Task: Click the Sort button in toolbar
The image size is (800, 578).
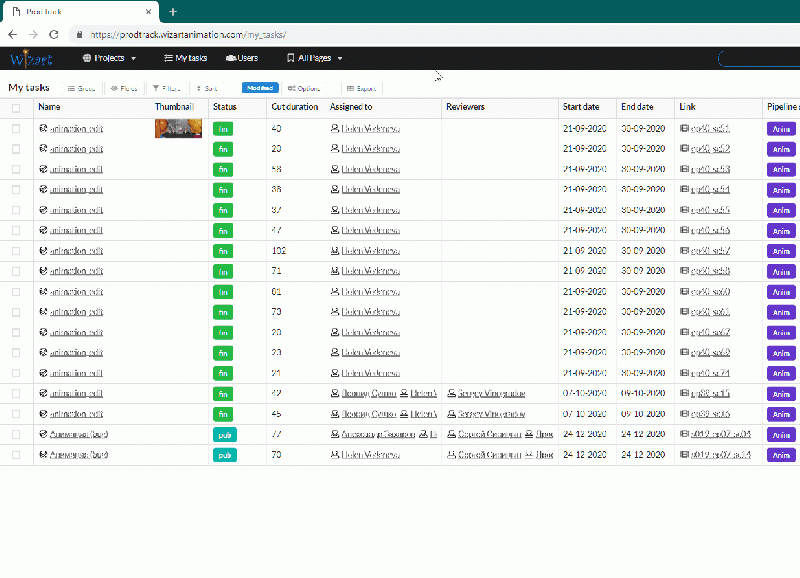Action: point(205,88)
